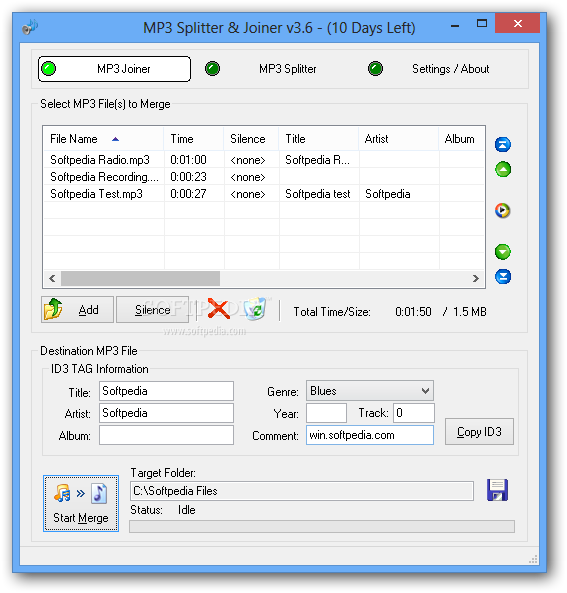Image resolution: width=567 pixels, height=593 pixels.
Task: Click the Add files button
Action: [x=77, y=309]
